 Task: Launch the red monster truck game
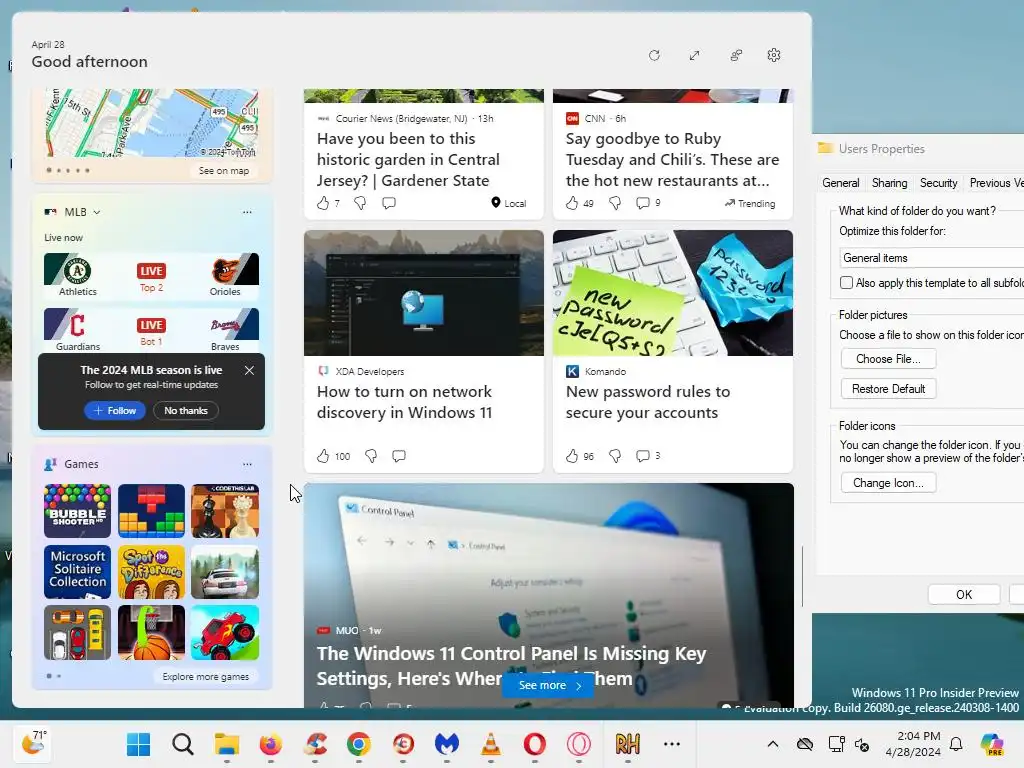[225, 633]
